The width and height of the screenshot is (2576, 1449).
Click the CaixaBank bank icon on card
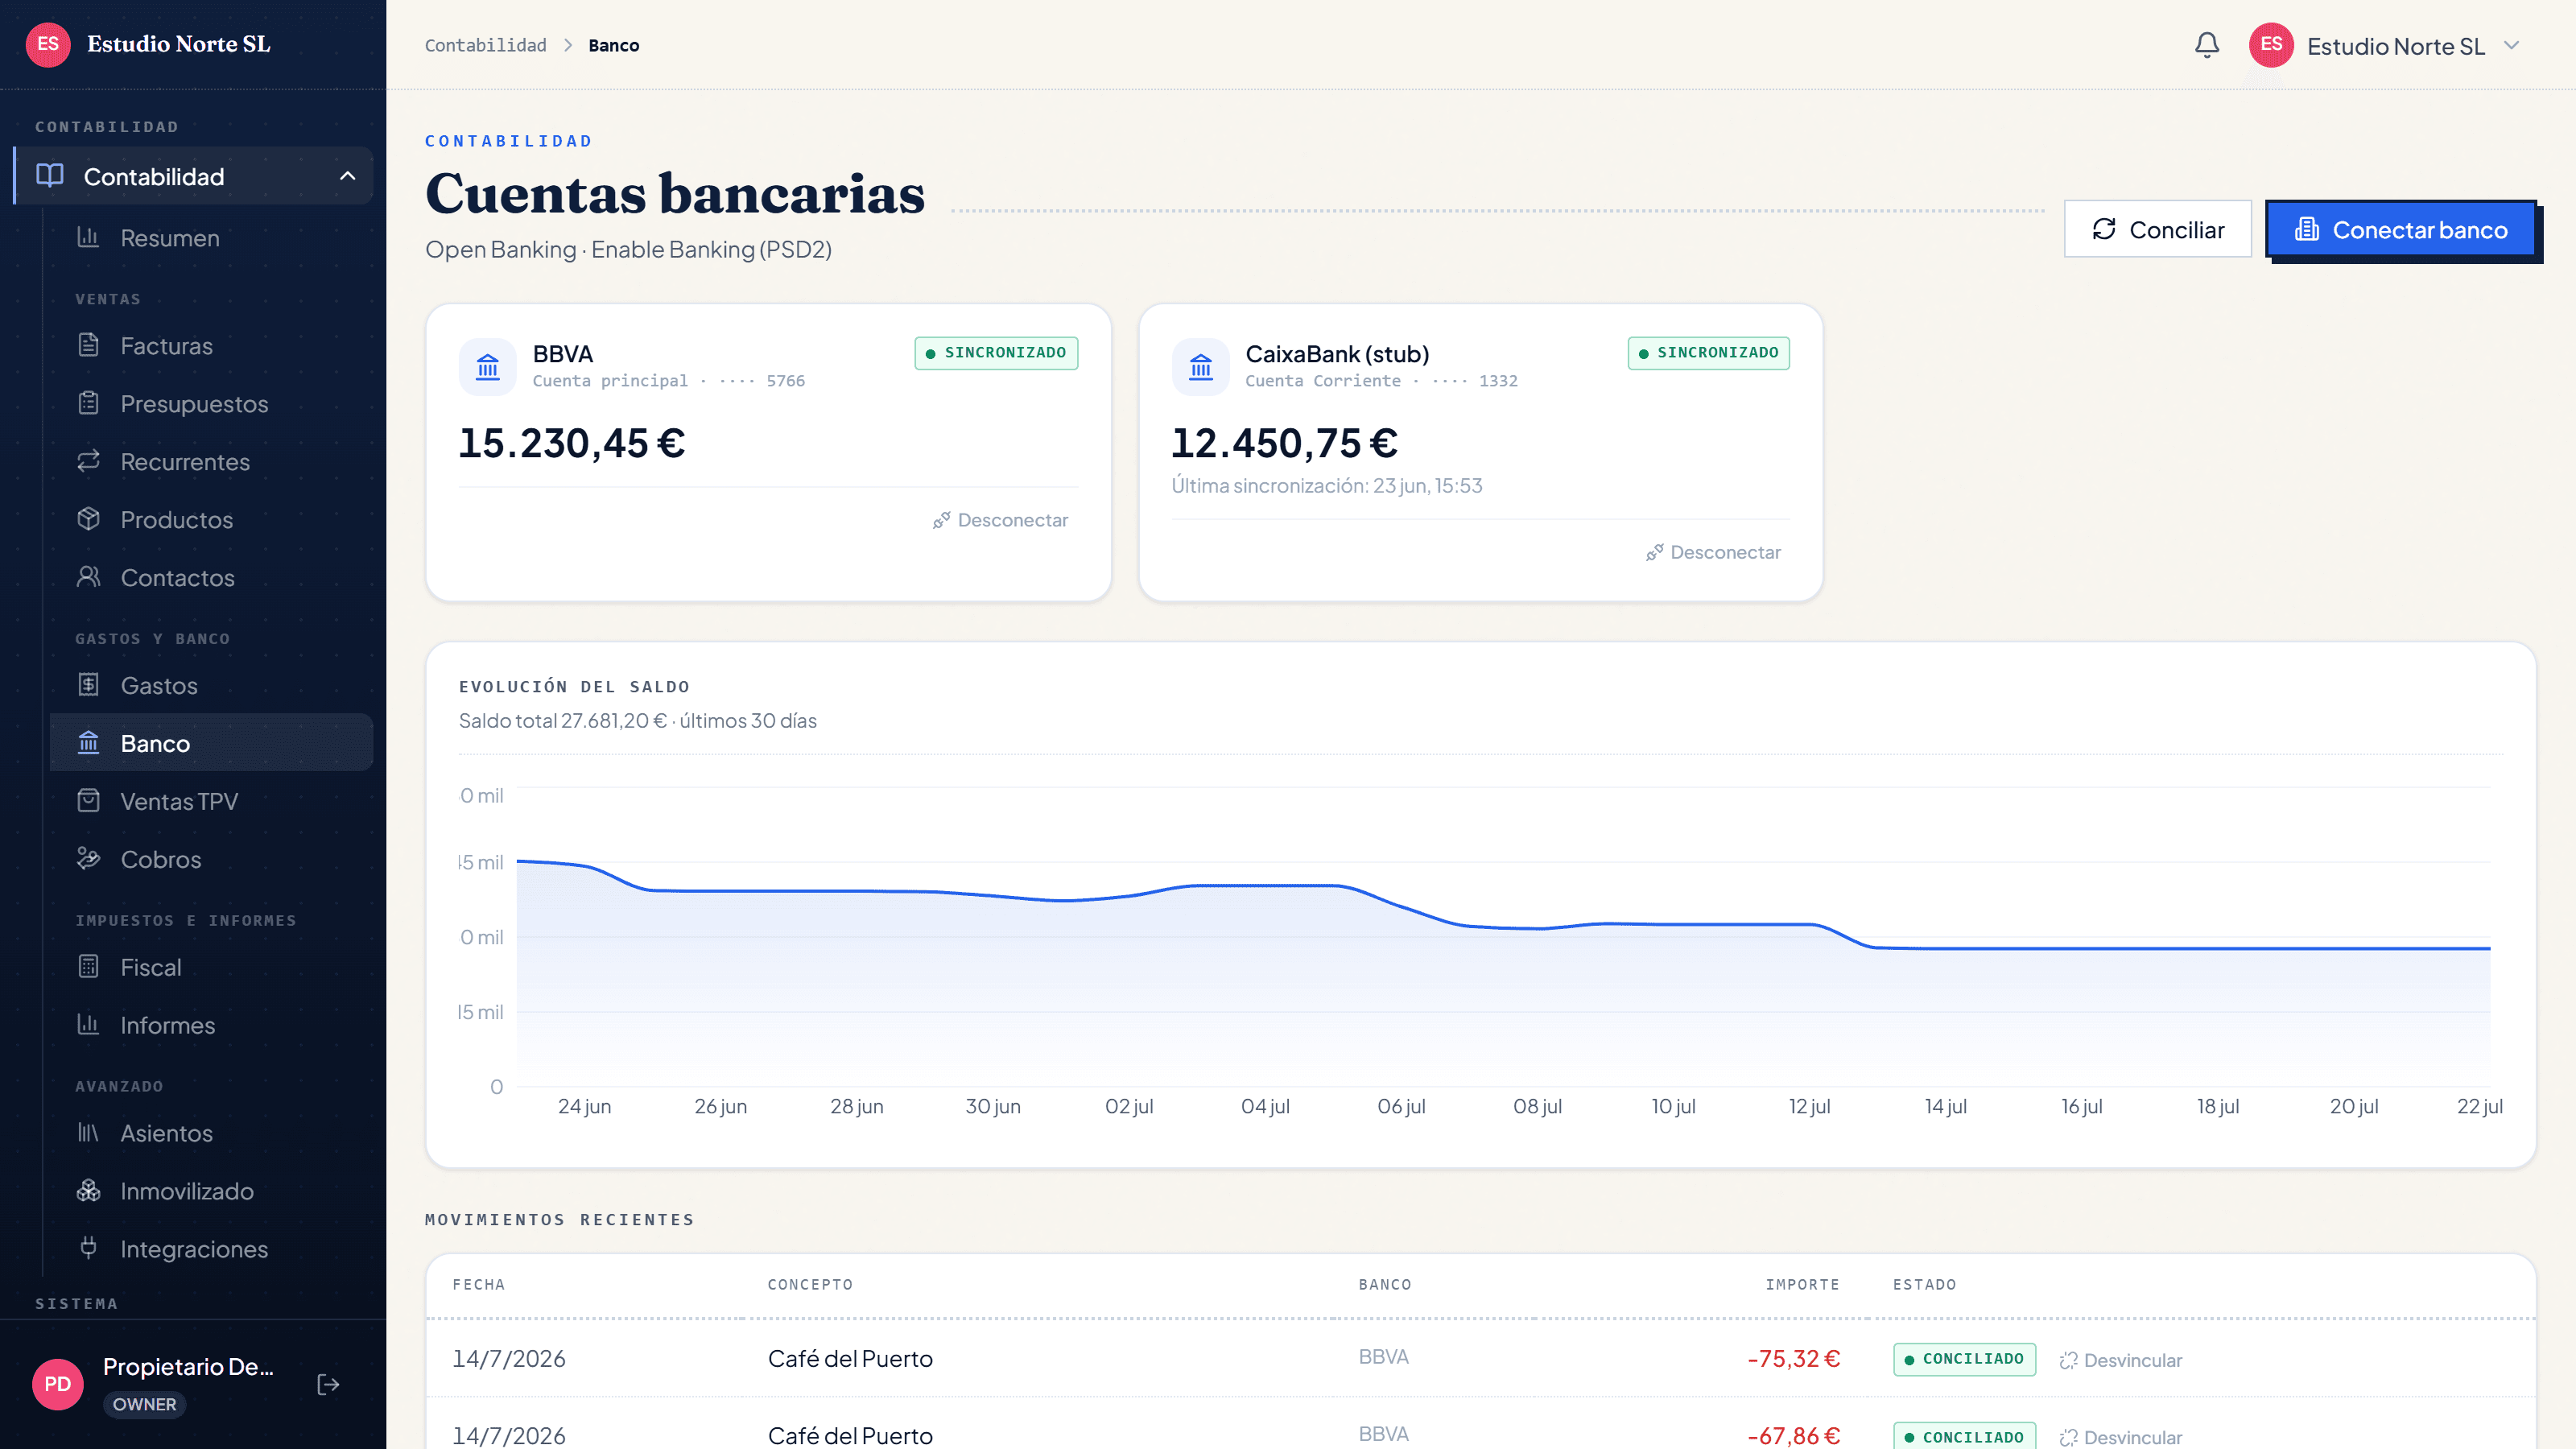click(x=1201, y=367)
